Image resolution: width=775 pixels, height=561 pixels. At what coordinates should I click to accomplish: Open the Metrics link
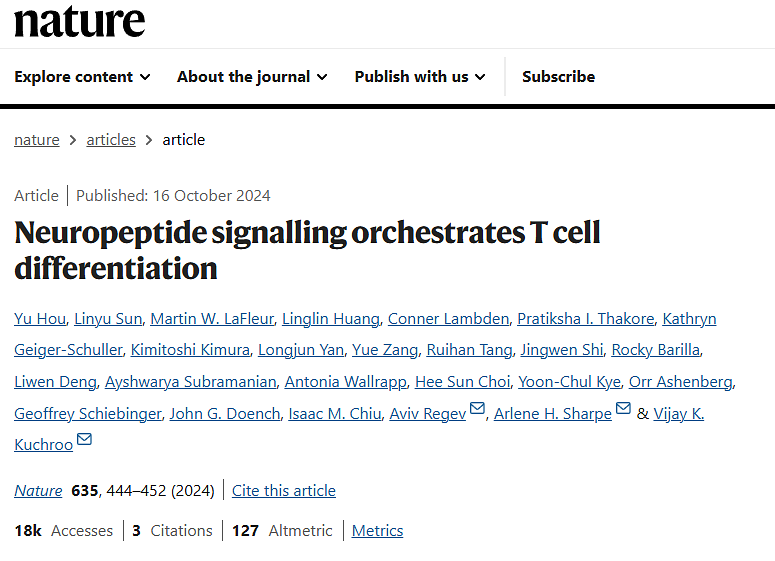[x=377, y=531]
